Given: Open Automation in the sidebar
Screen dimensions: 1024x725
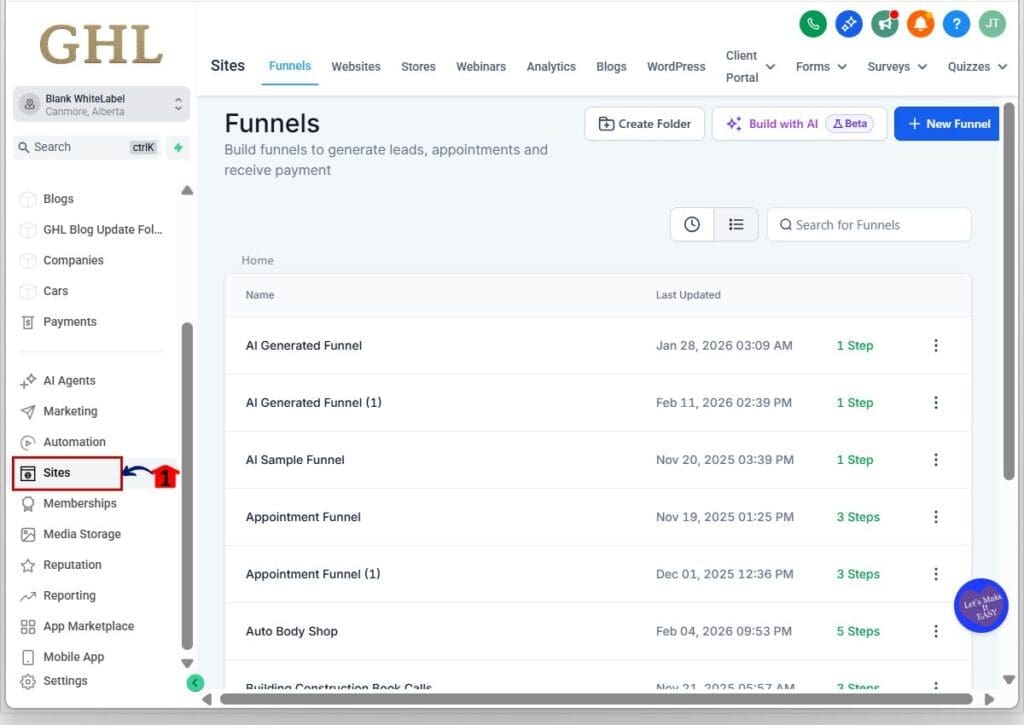Looking at the screenshot, I should coord(74,442).
